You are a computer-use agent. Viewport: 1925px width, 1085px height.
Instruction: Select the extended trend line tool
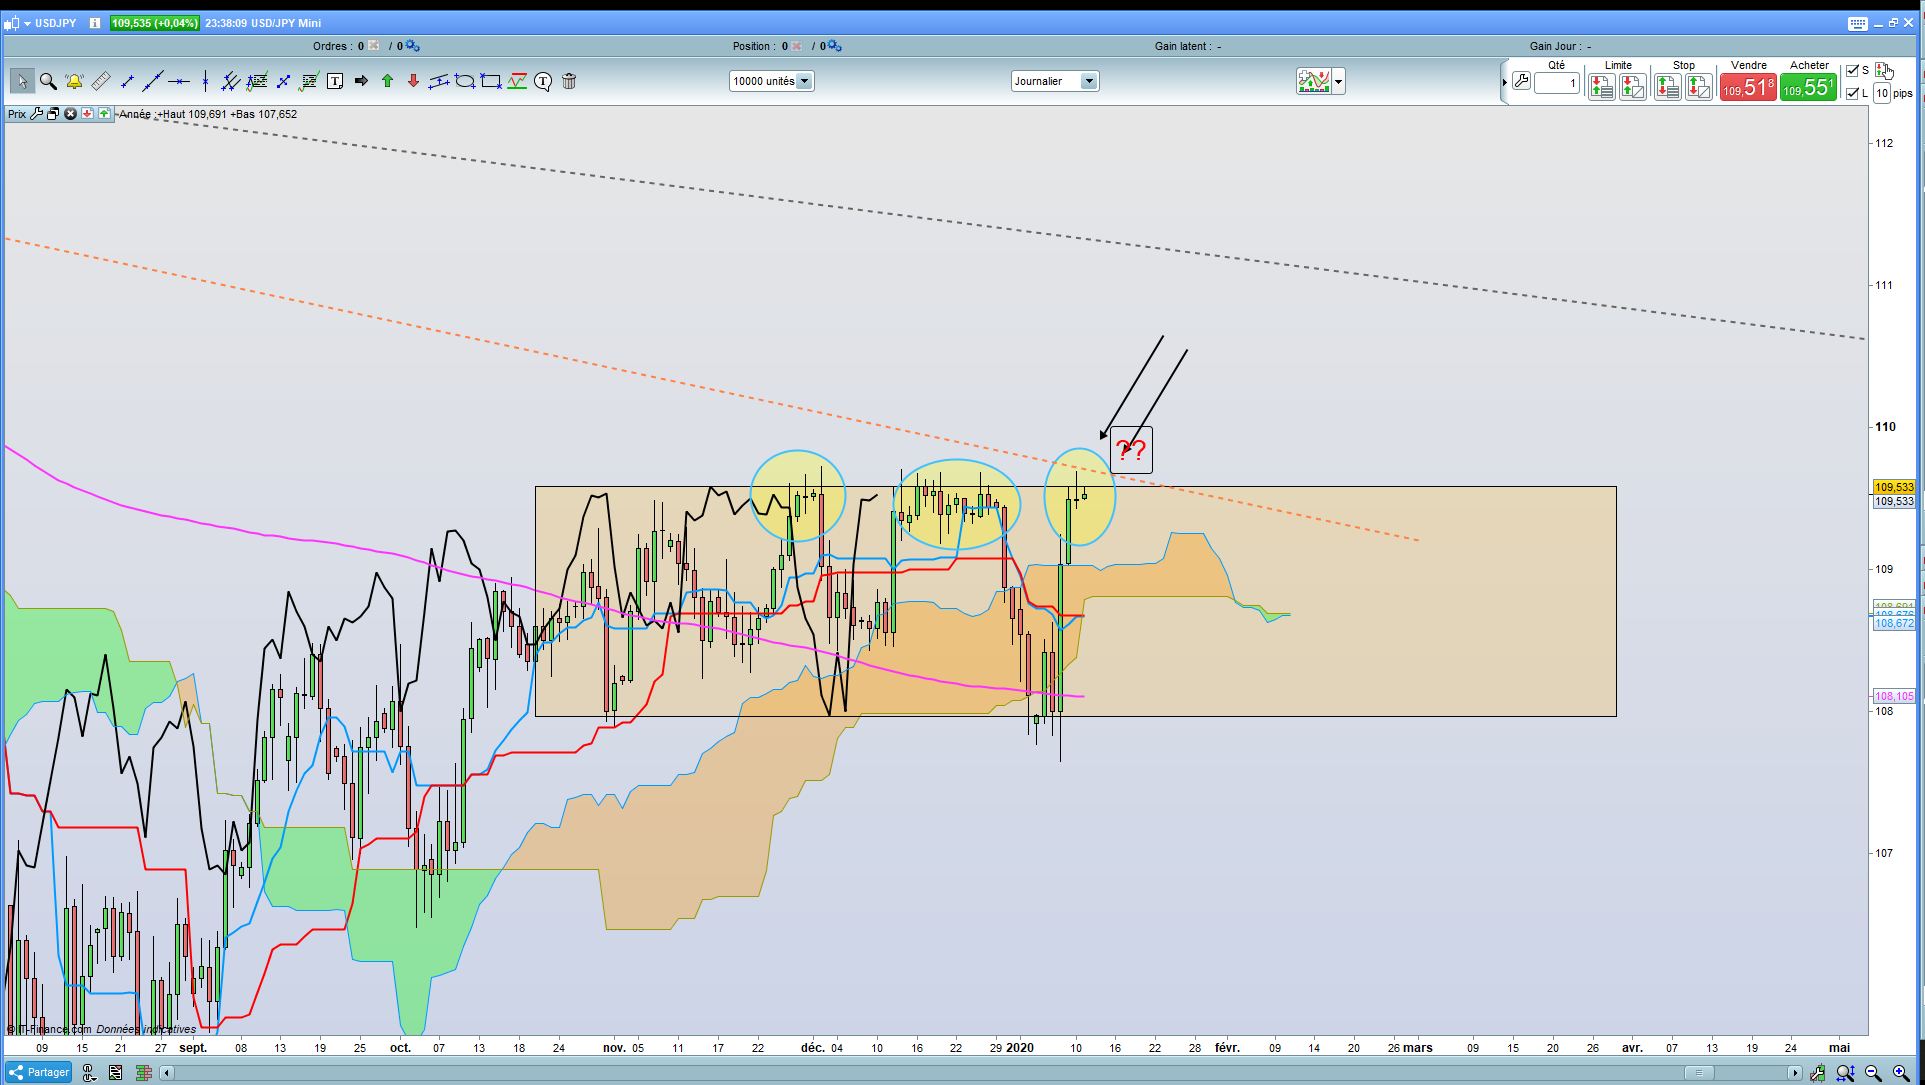(x=153, y=81)
